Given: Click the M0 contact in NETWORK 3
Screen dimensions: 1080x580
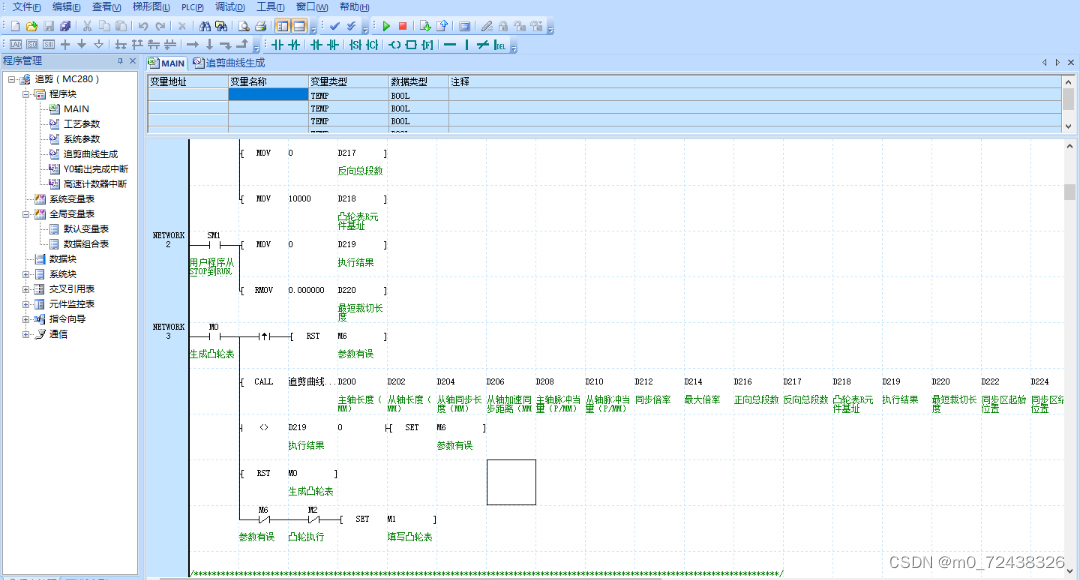Looking at the screenshot, I should (214, 336).
